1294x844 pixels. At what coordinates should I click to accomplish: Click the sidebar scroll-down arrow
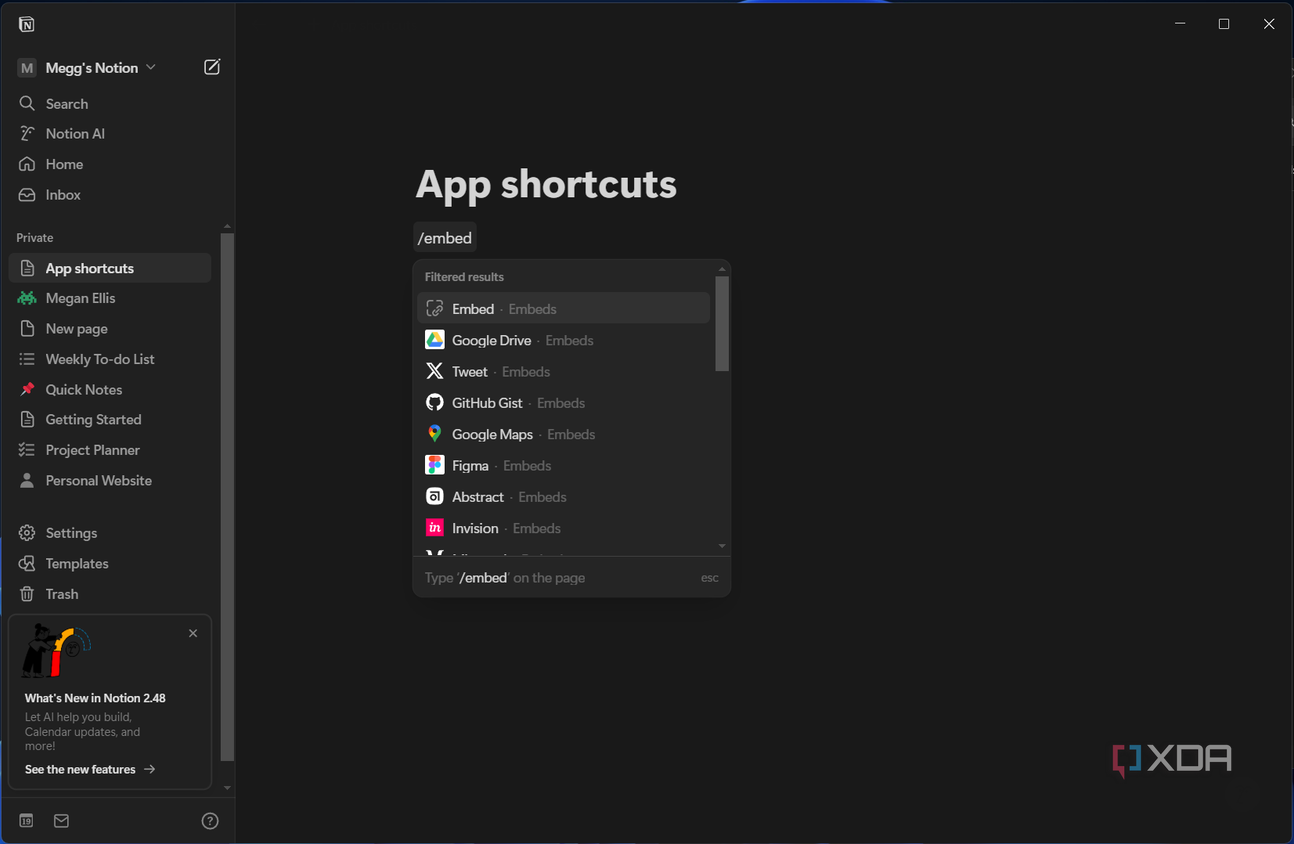click(x=227, y=788)
